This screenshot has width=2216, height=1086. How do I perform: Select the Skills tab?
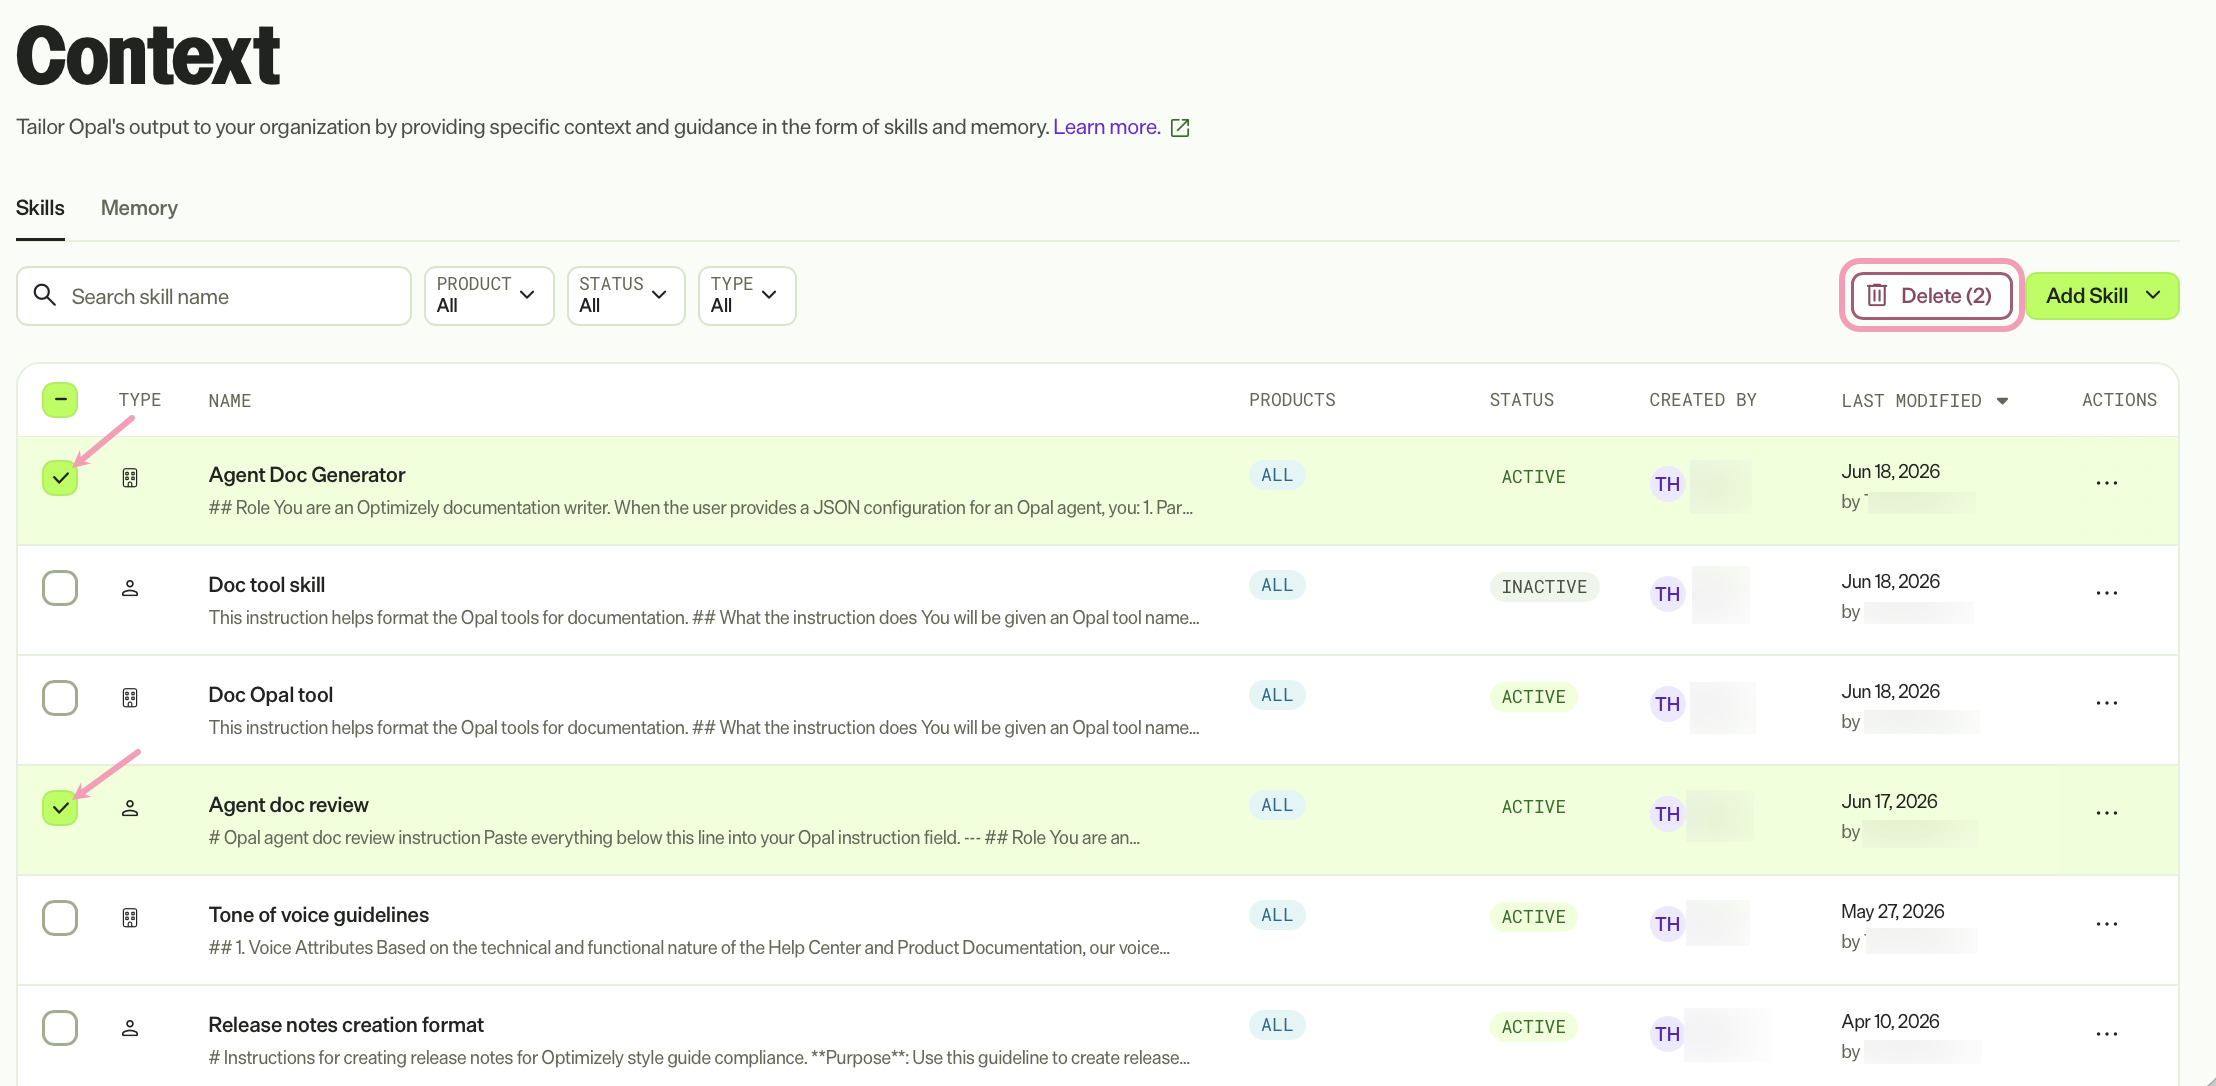(x=40, y=208)
